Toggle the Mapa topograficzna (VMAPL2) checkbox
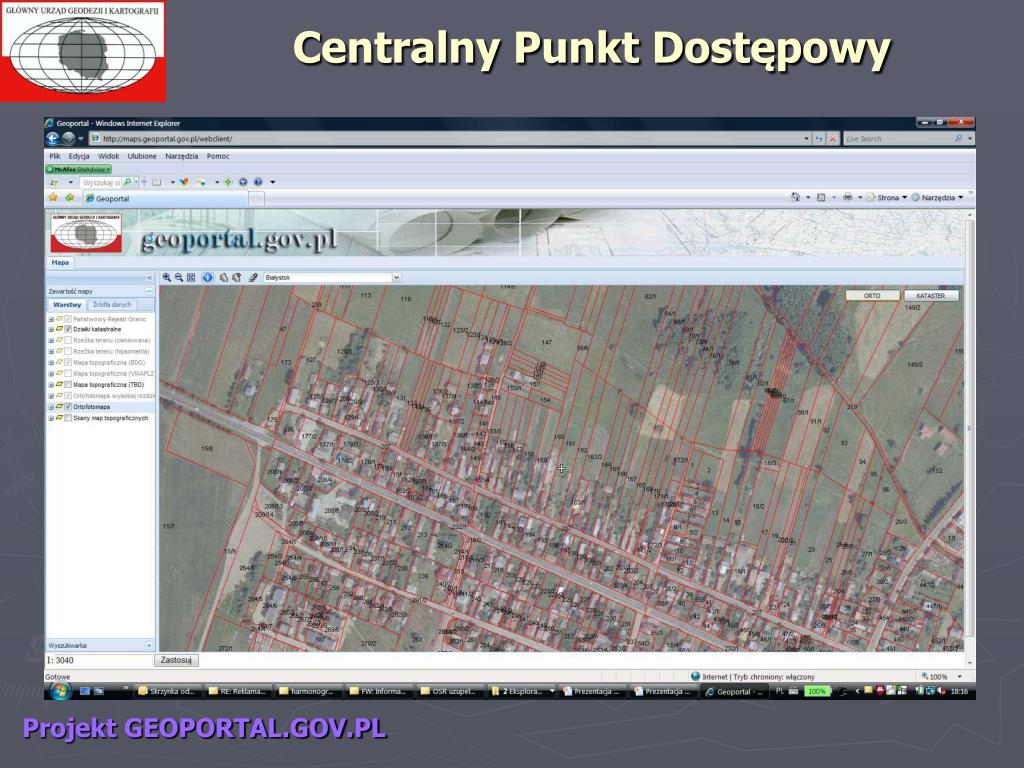The width and height of the screenshot is (1024, 768). (x=68, y=374)
